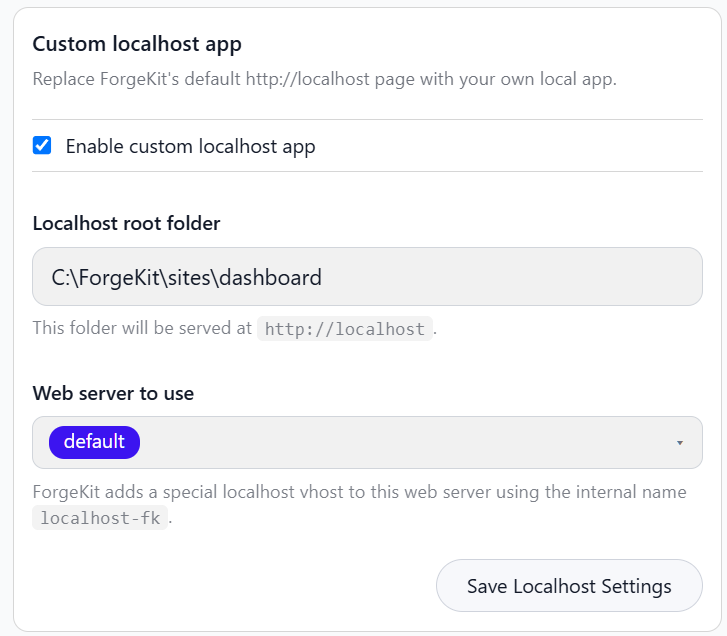This screenshot has width=727, height=636.
Task: Click the blue checkmark icon
Action: point(42,146)
